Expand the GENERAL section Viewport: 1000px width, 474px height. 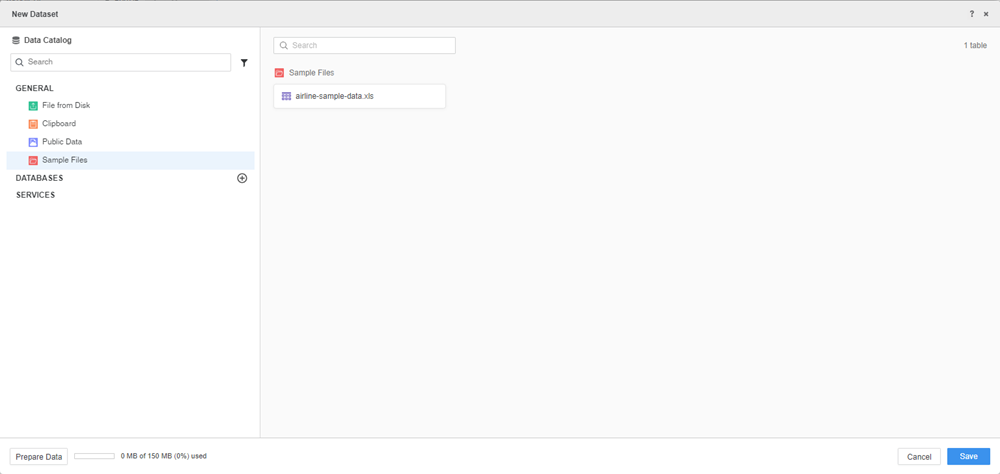tap(35, 88)
